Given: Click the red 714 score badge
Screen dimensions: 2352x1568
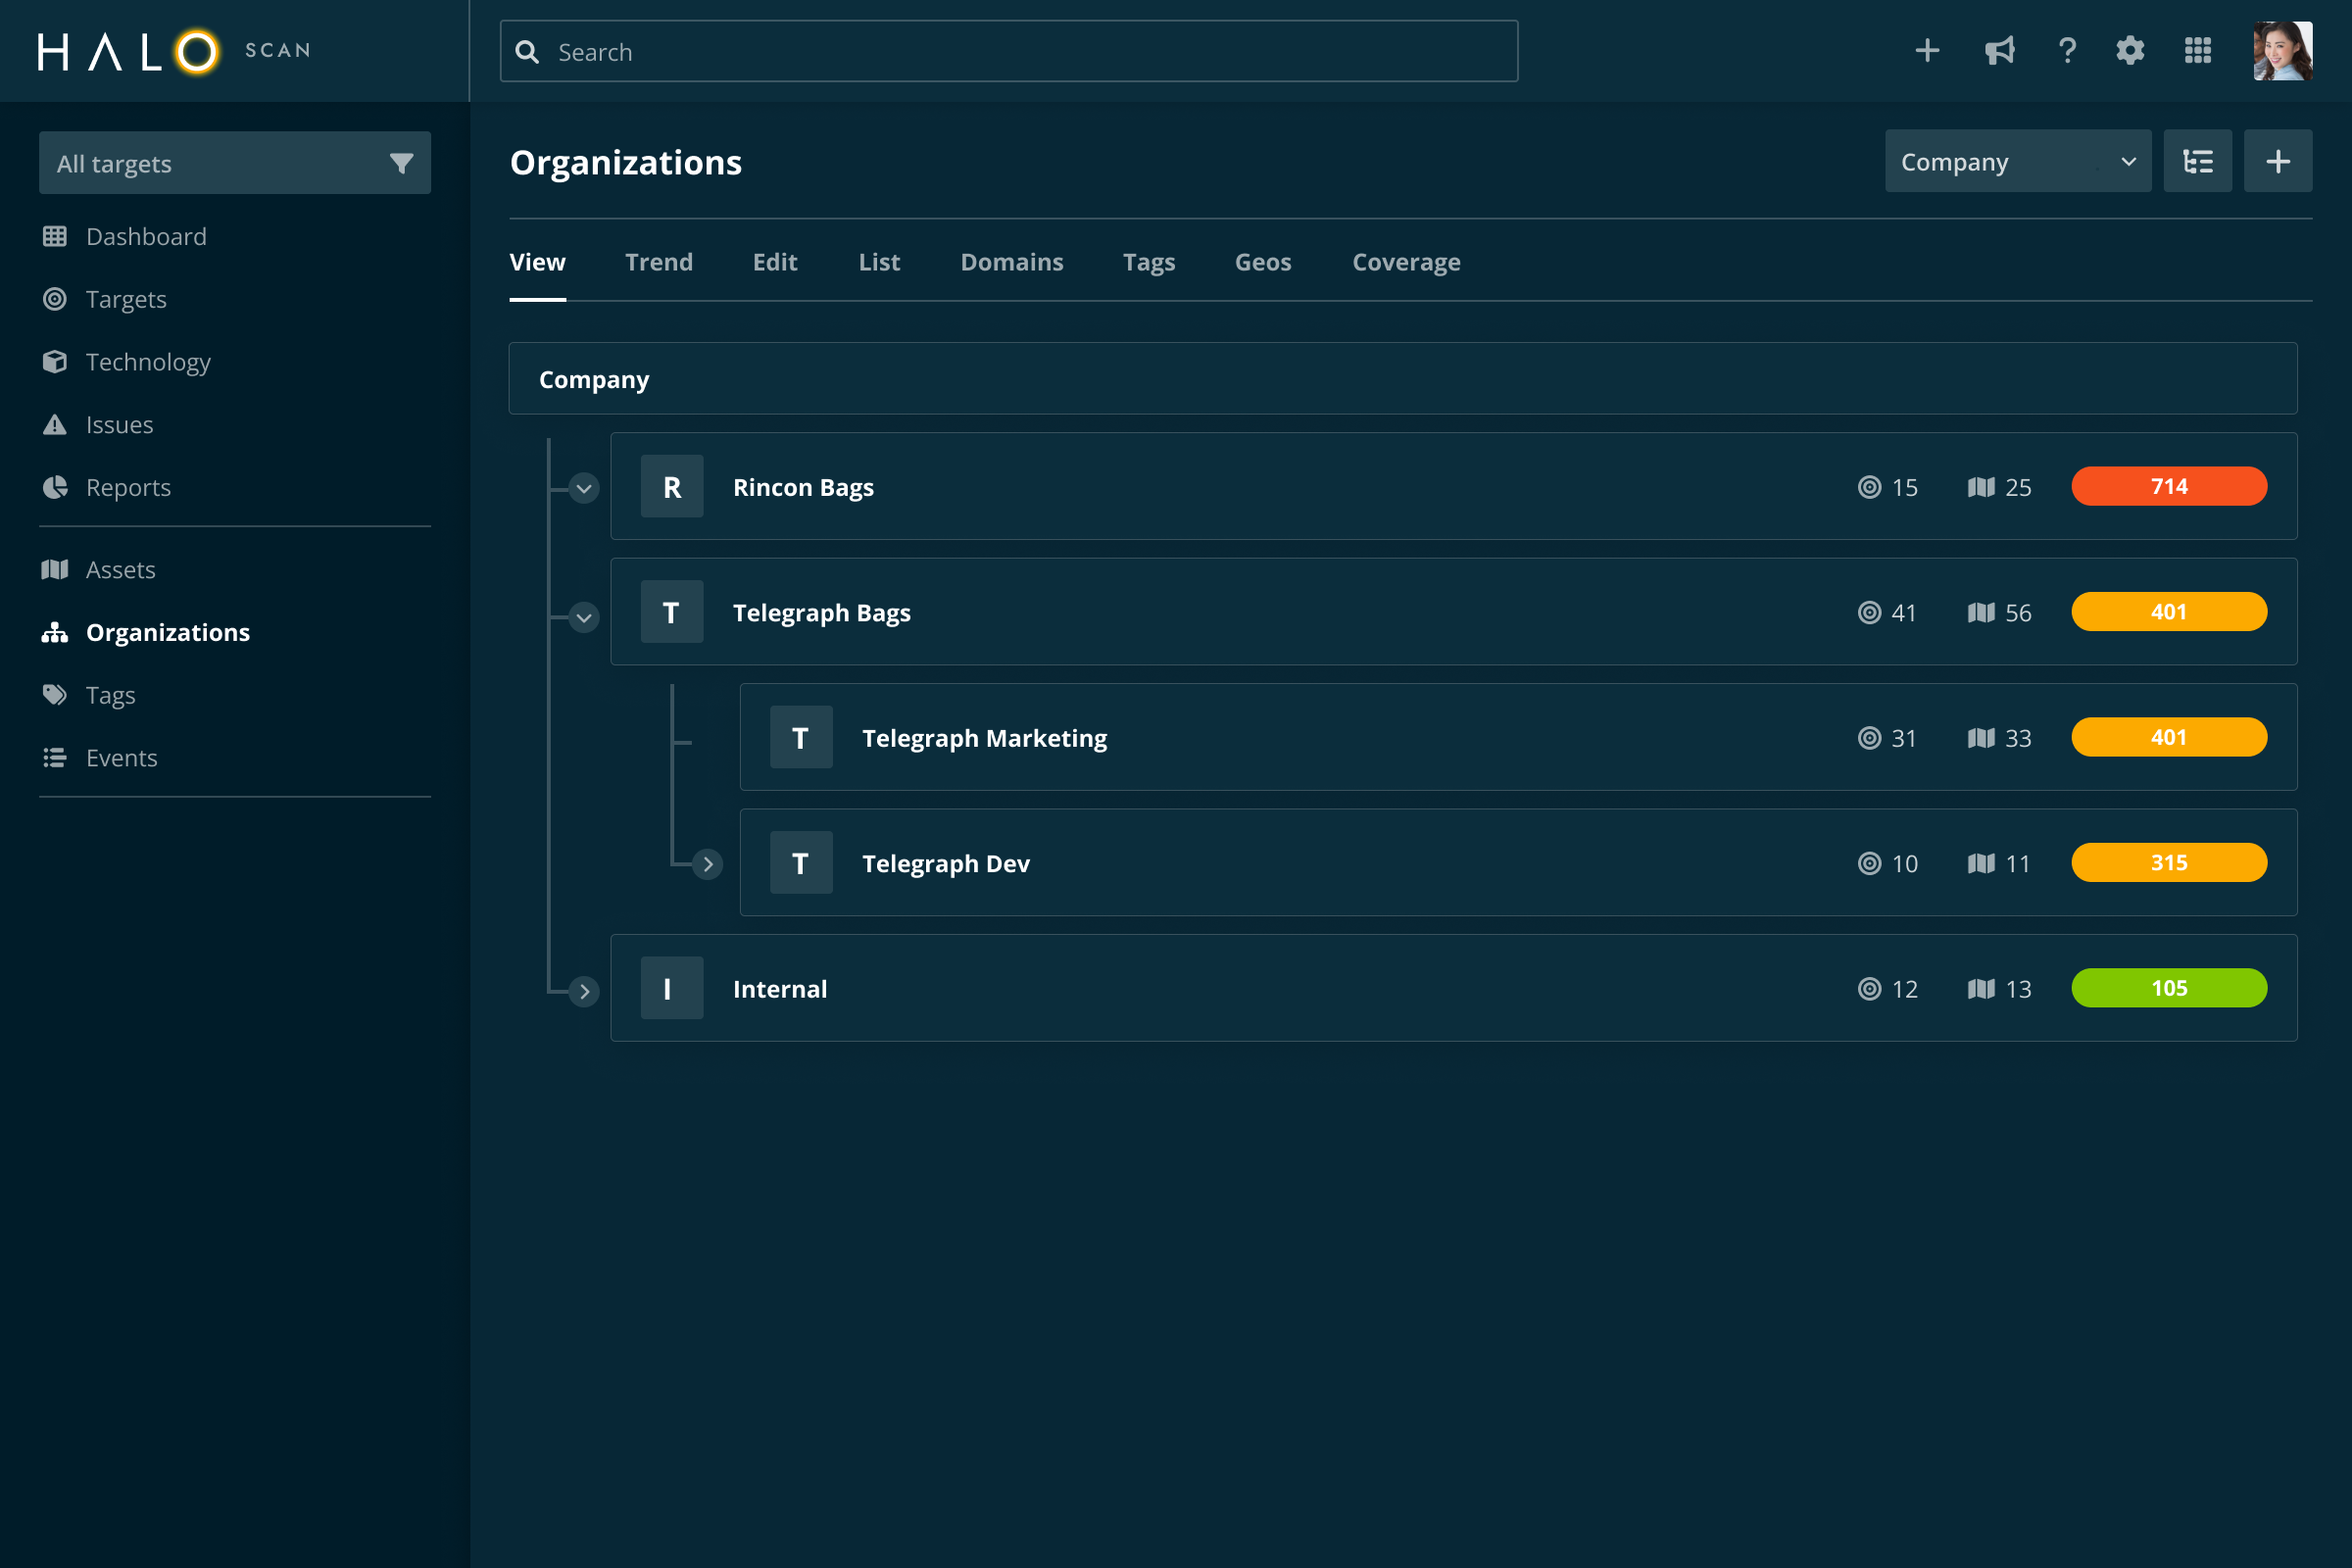Looking at the screenshot, I should click(x=2169, y=487).
